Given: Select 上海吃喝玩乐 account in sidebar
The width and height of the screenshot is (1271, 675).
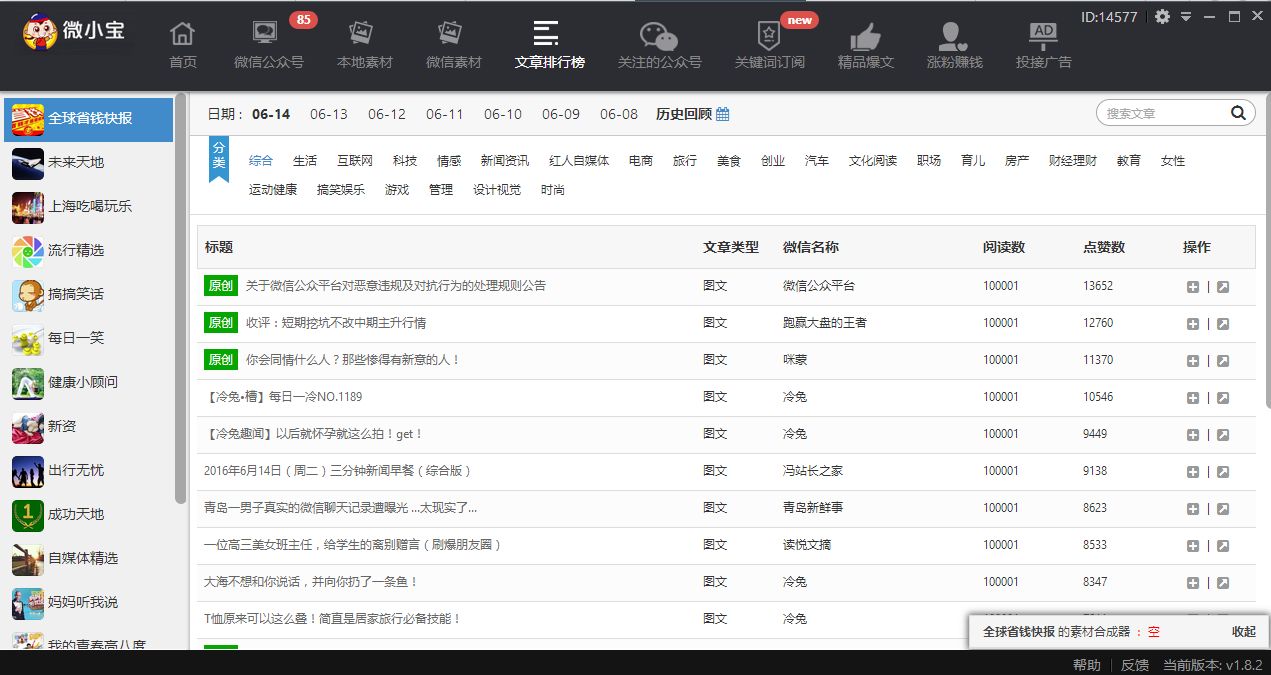Looking at the screenshot, I should click(x=88, y=206).
